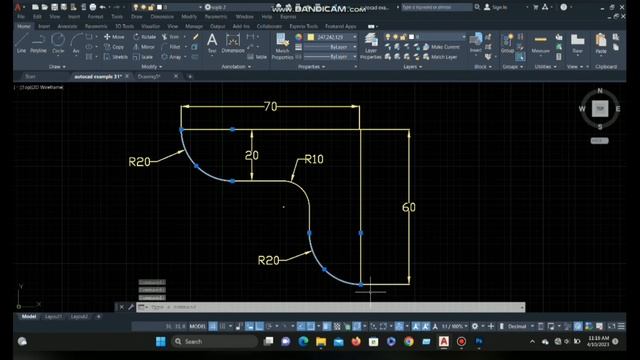Click the Scale command
This screenshot has width=640, height=360.
tap(143, 57)
